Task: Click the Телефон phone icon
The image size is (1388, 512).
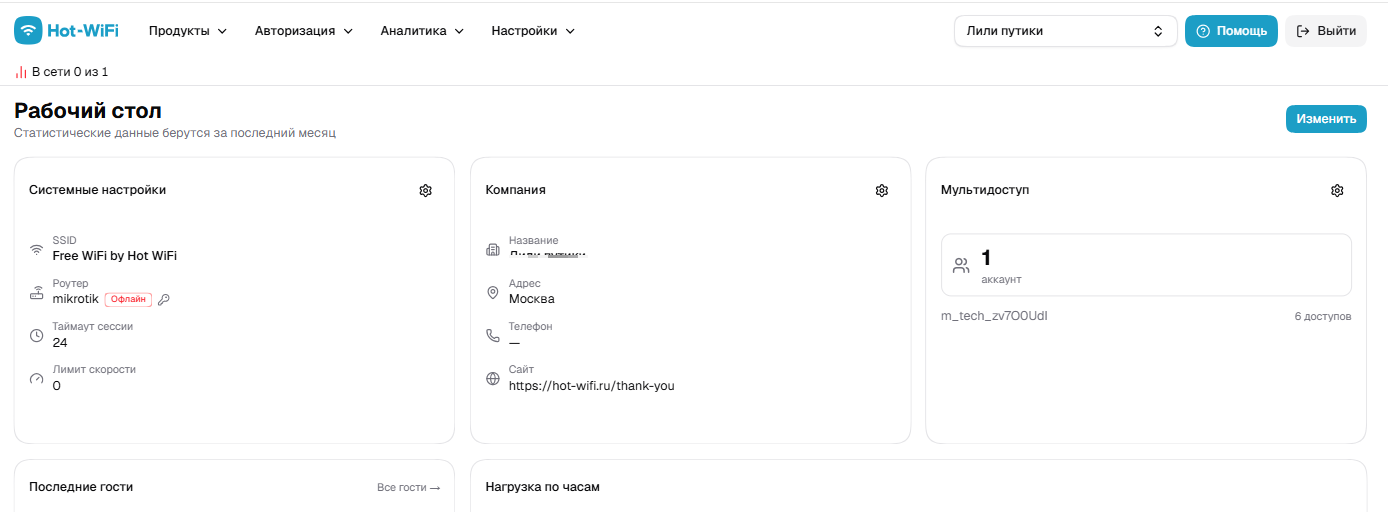Action: (492, 335)
